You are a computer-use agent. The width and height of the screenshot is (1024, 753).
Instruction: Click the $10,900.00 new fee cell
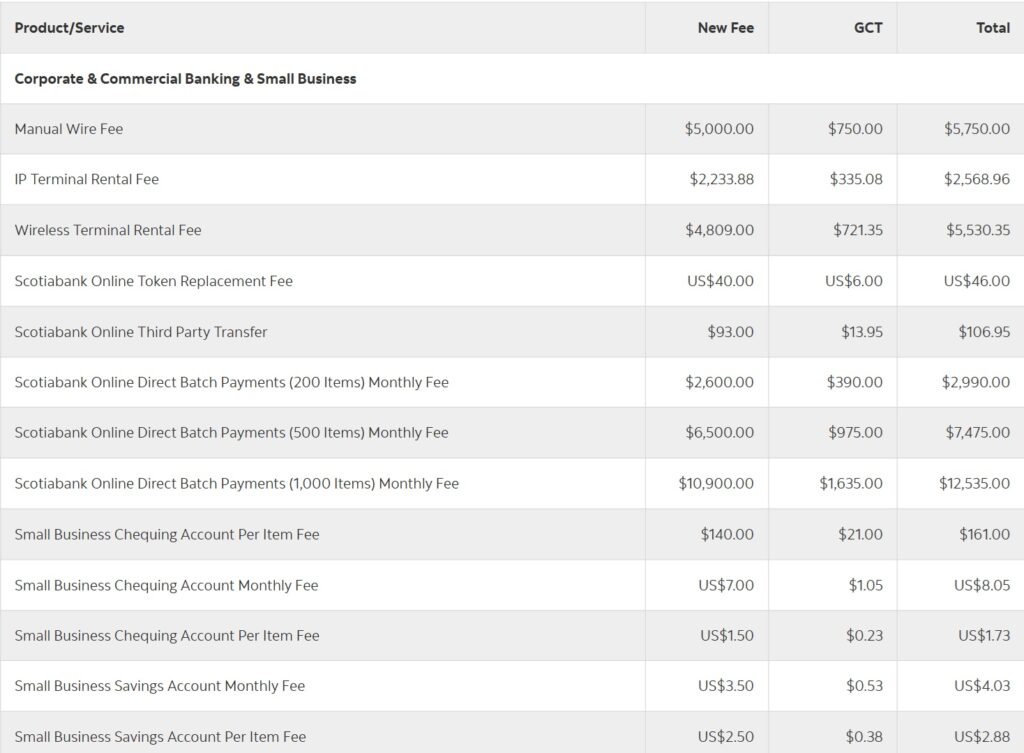[716, 483]
